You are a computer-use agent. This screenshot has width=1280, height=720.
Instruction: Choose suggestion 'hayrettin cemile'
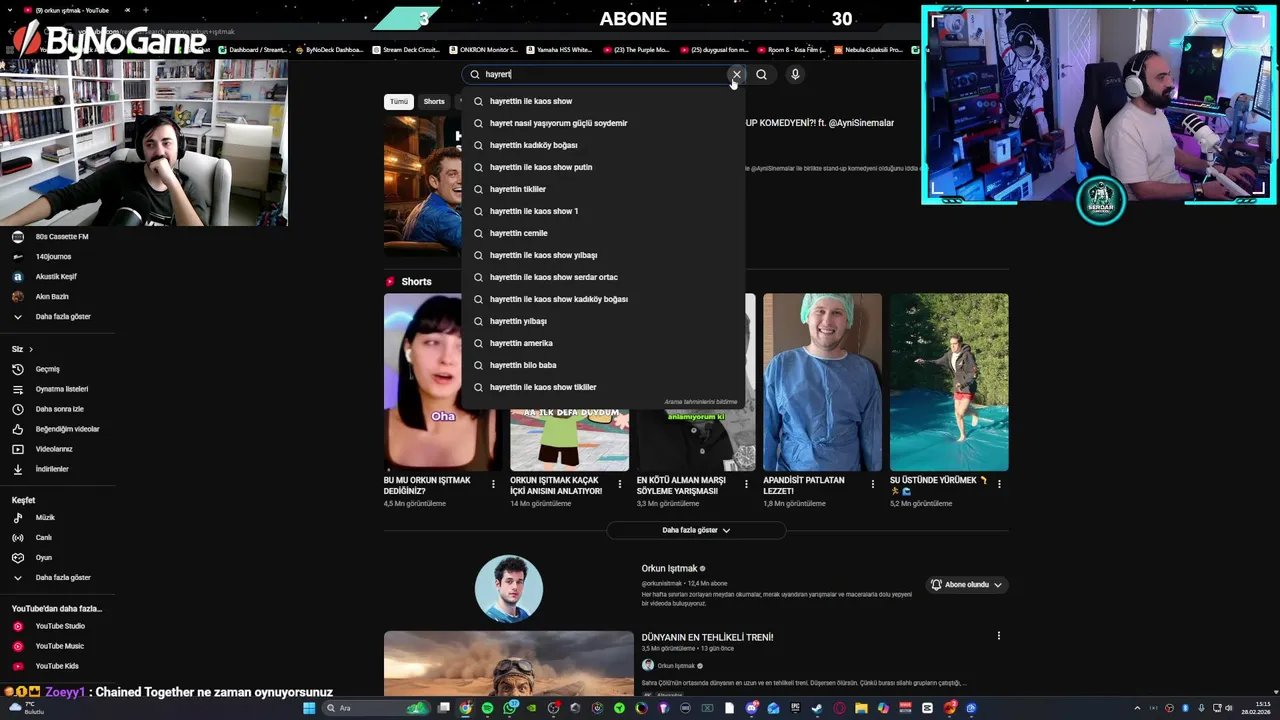(x=604, y=233)
